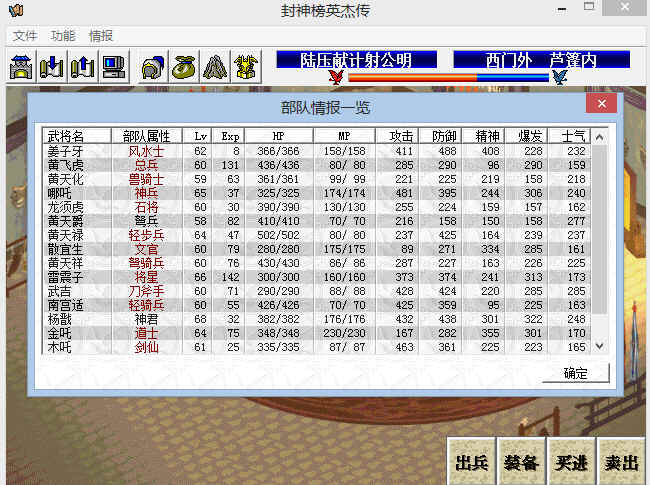This screenshot has width=650, height=485.
Task: Sort by MP column header
Action: tap(344, 136)
